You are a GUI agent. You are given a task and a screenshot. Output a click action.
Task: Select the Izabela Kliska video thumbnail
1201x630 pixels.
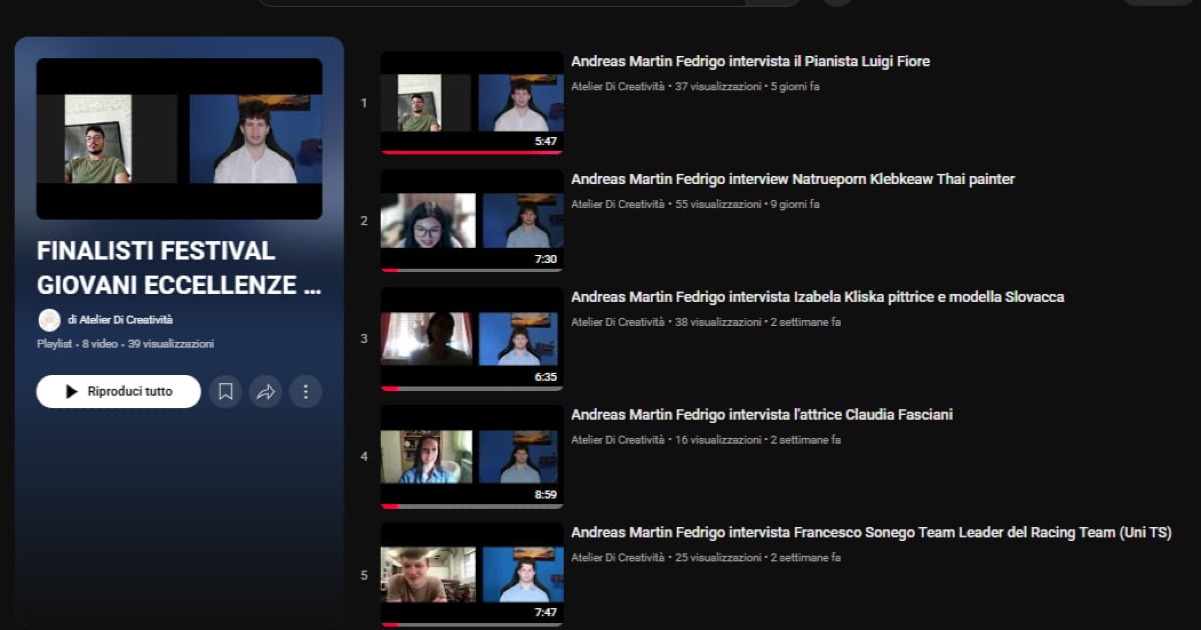pos(471,339)
